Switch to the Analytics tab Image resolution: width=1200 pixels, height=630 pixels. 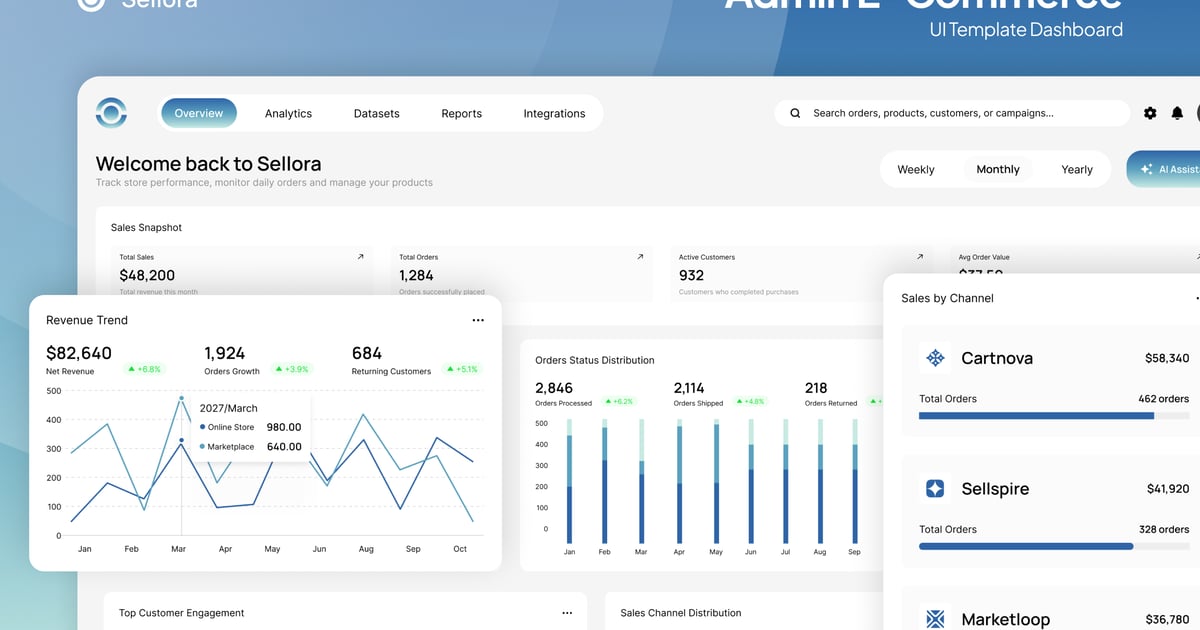click(288, 113)
